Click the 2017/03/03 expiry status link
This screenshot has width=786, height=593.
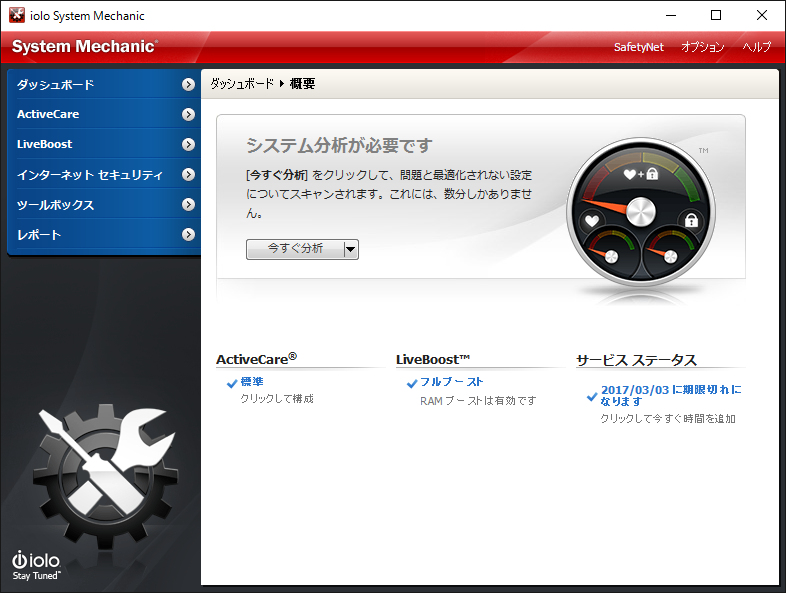(x=671, y=396)
